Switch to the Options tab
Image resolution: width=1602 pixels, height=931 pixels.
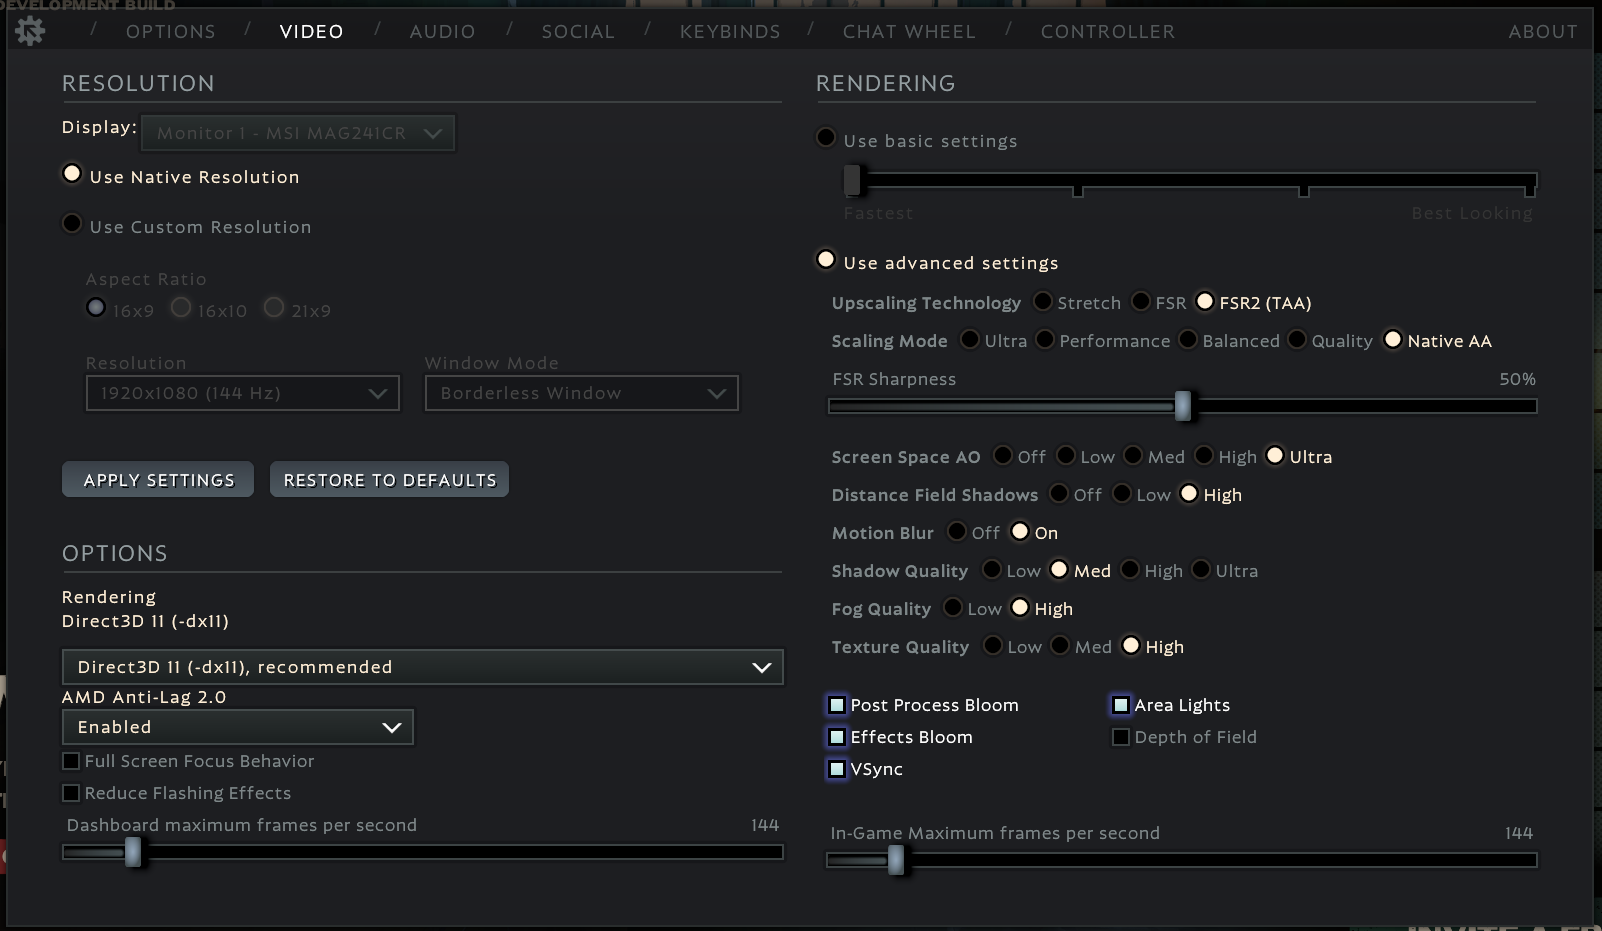[171, 32]
